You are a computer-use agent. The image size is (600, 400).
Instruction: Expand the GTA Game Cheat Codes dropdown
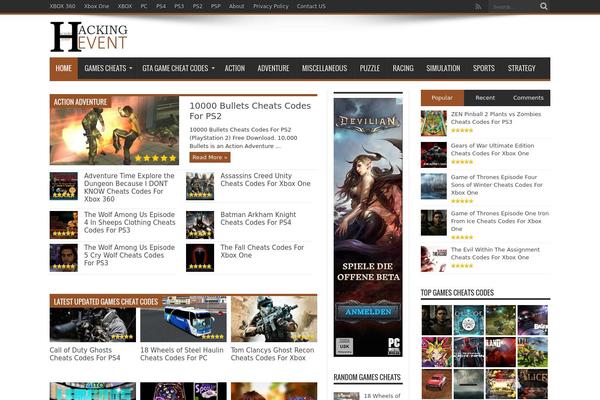click(178, 69)
